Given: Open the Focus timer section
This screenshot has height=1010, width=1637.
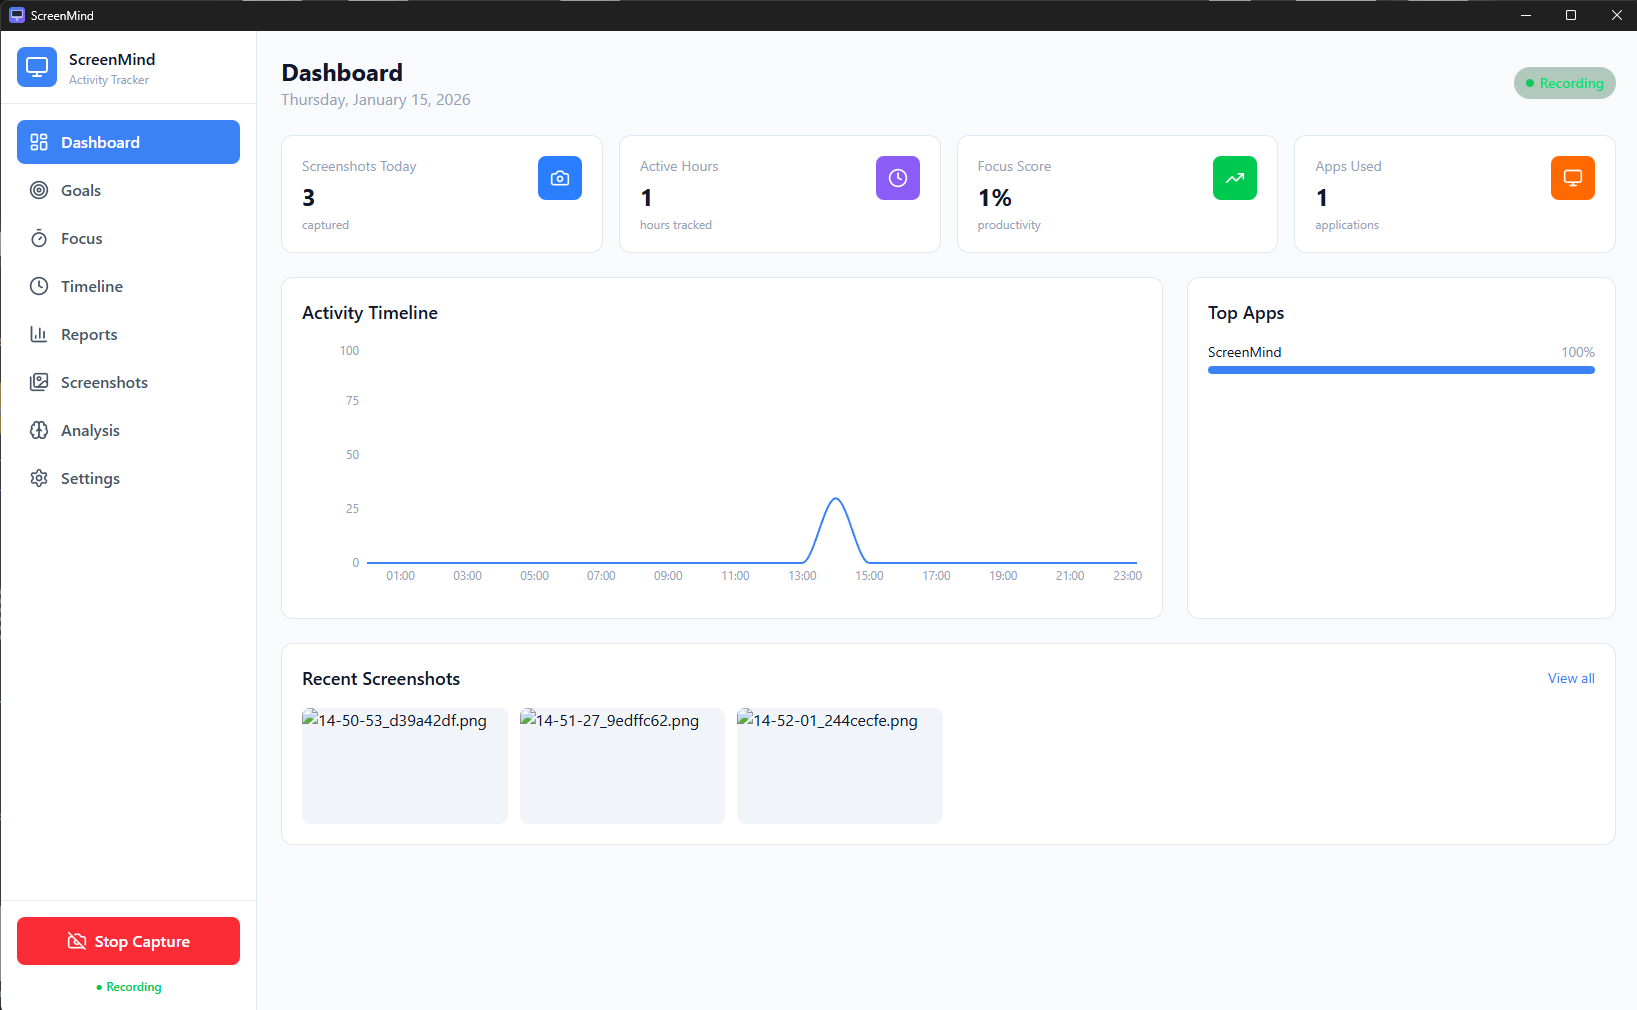Looking at the screenshot, I should point(38,238).
